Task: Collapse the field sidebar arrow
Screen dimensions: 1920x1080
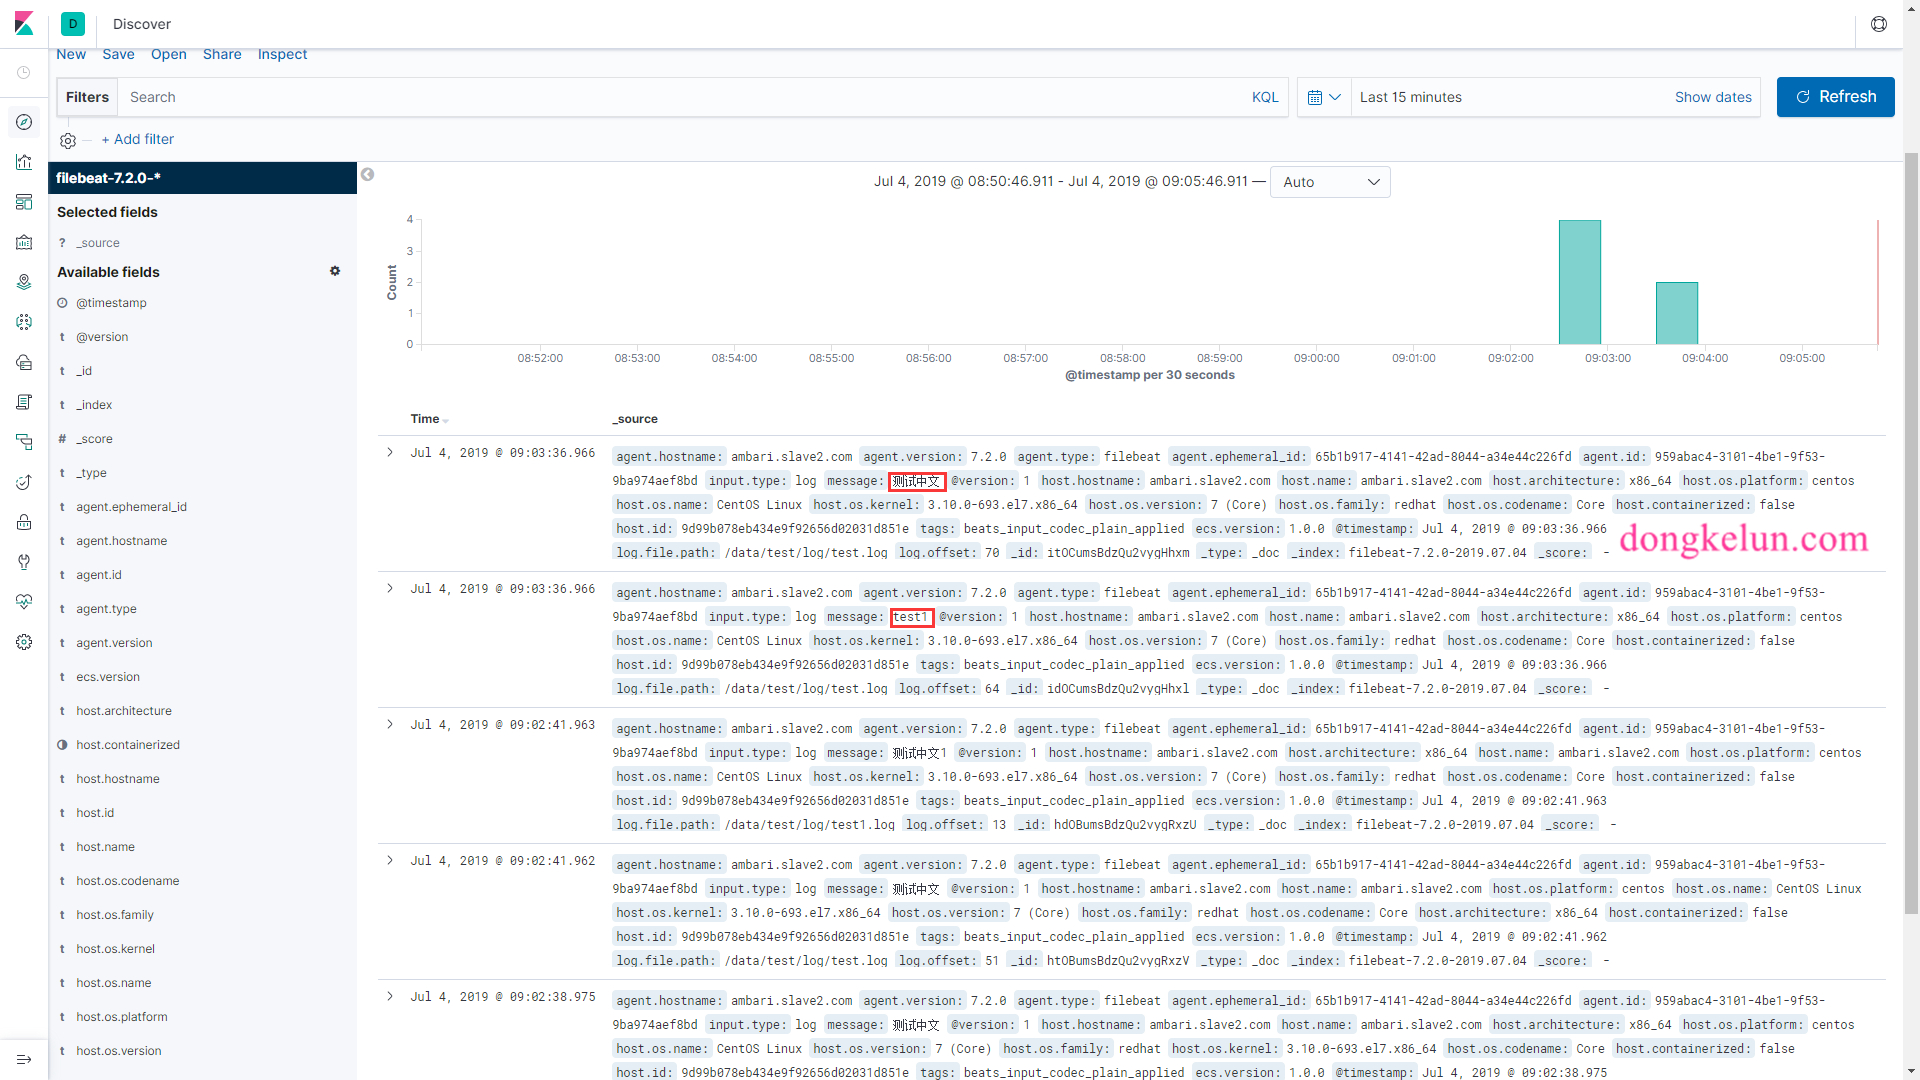Action: pyautogui.click(x=367, y=175)
